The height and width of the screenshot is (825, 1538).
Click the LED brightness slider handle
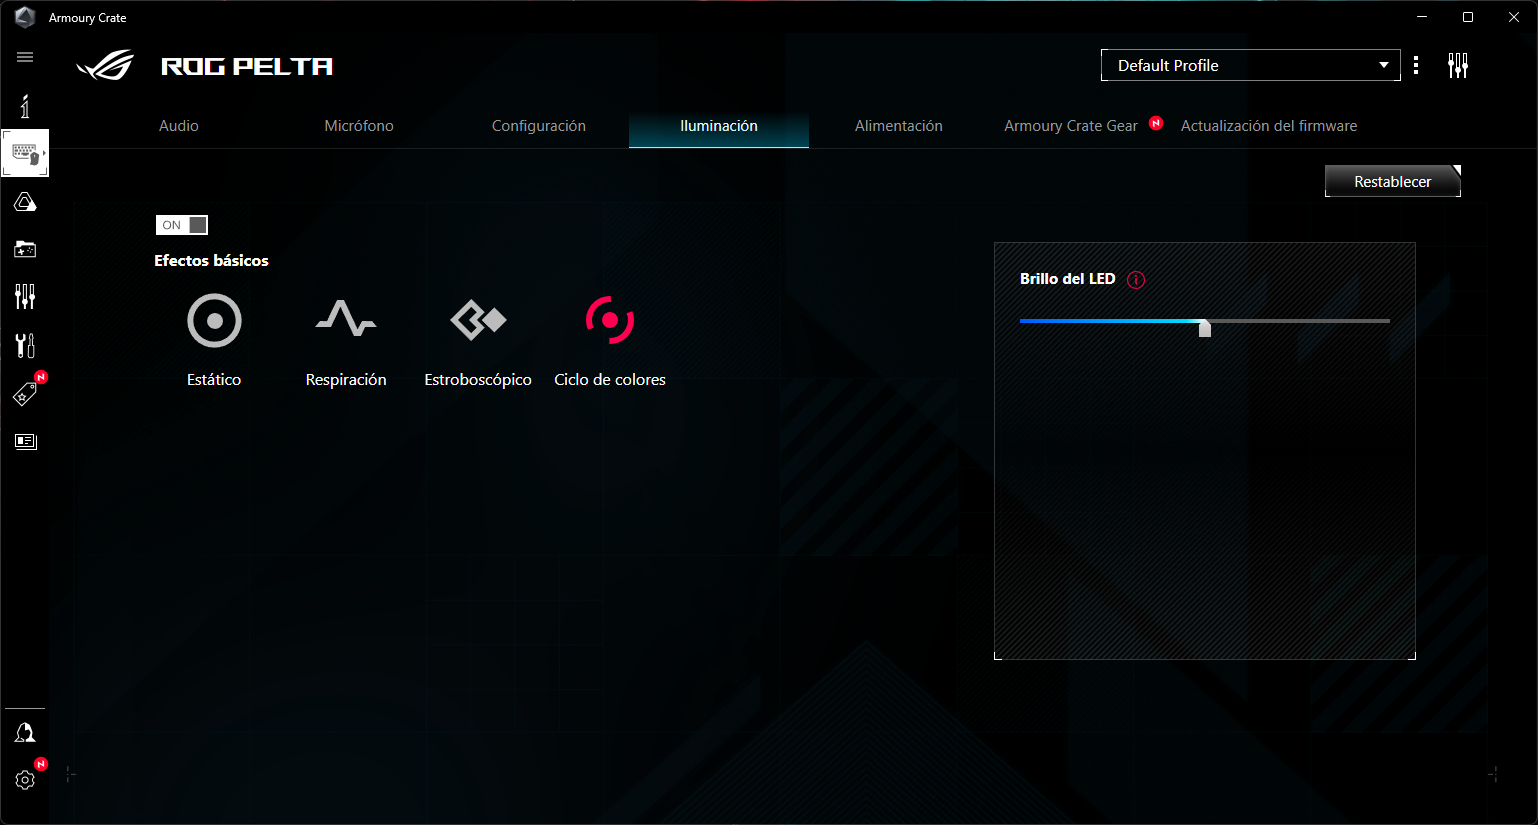[1205, 328]
